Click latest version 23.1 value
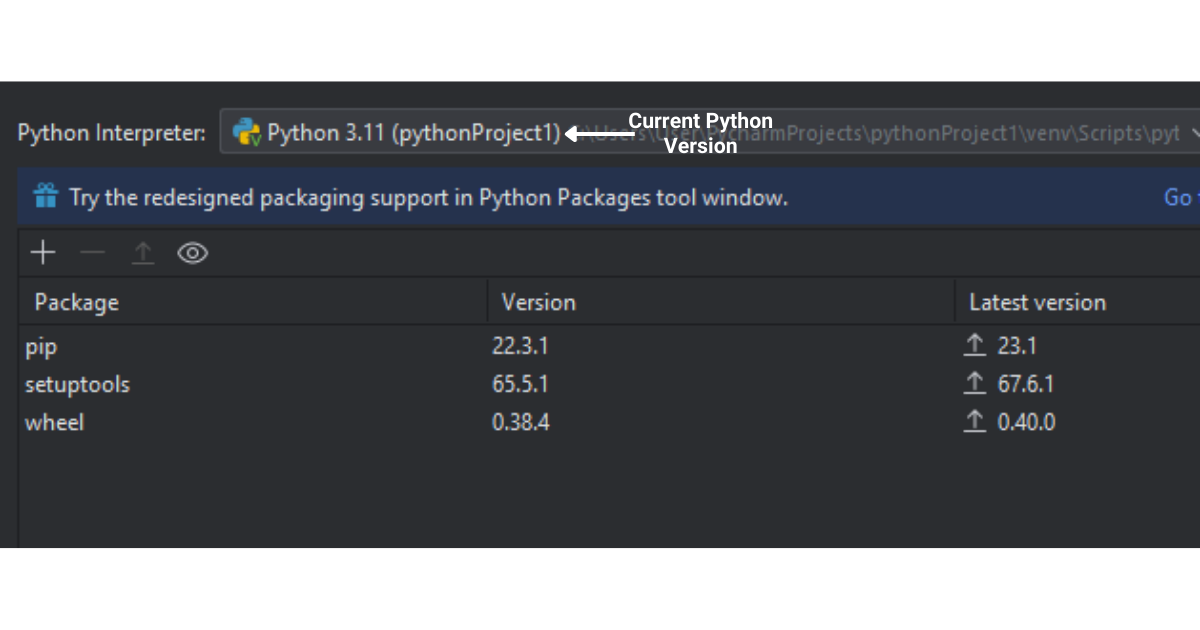The width and height of the screenshot is (1200, 630). point(1017,346)
